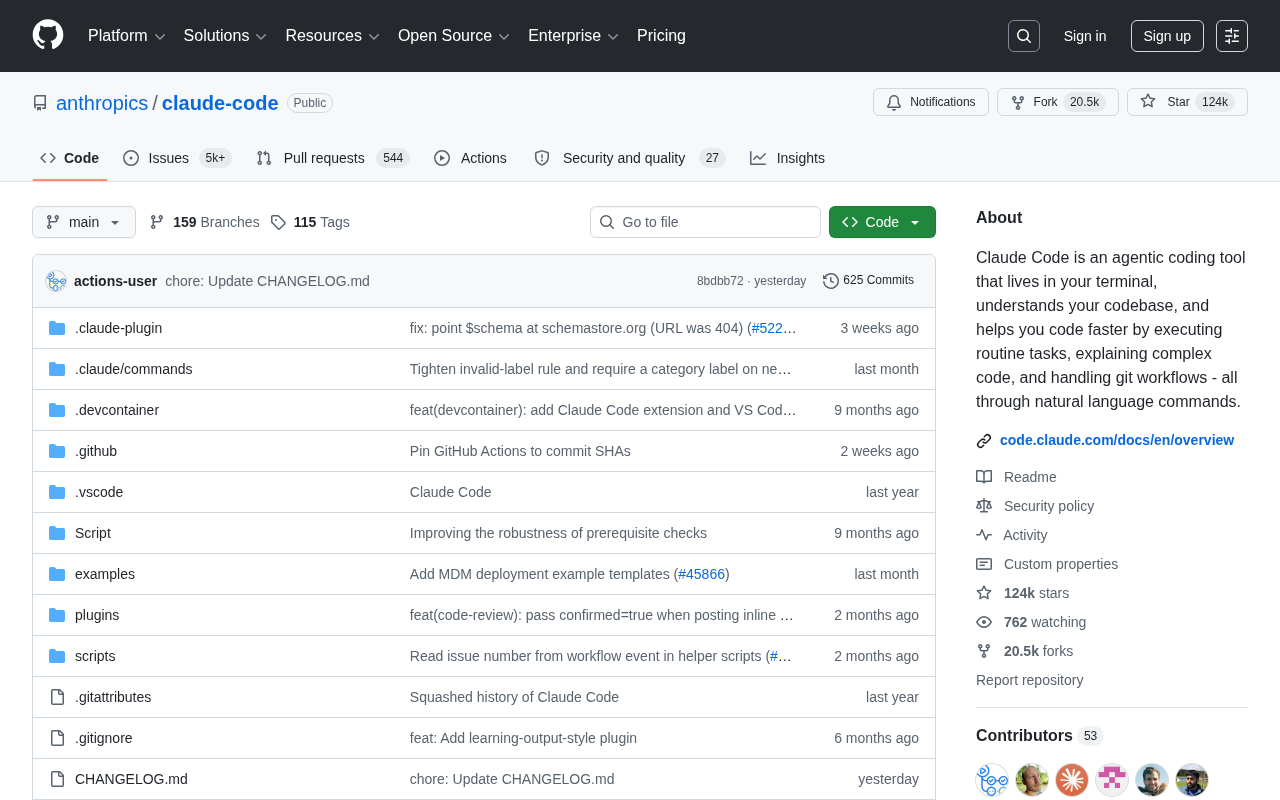Open the Script folder

[93, 533]
